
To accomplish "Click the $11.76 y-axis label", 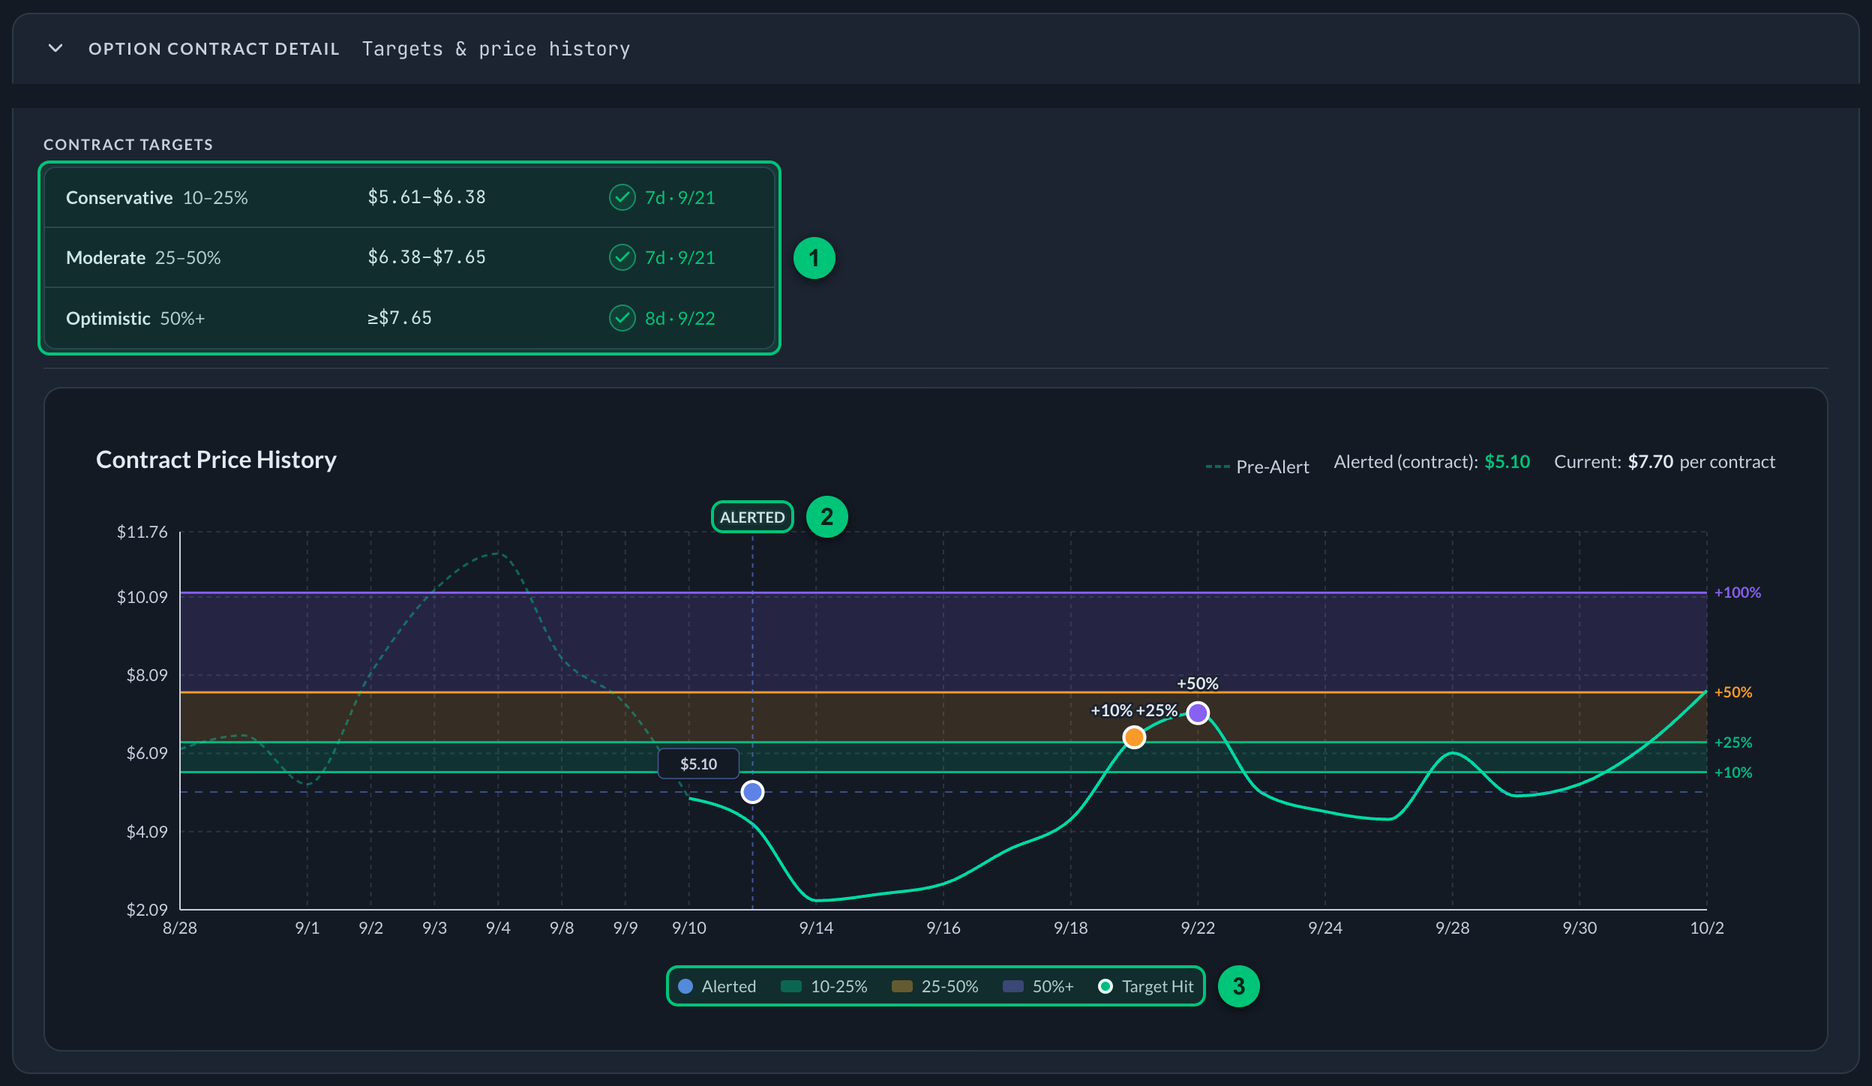I will click(x=142, y=532).
